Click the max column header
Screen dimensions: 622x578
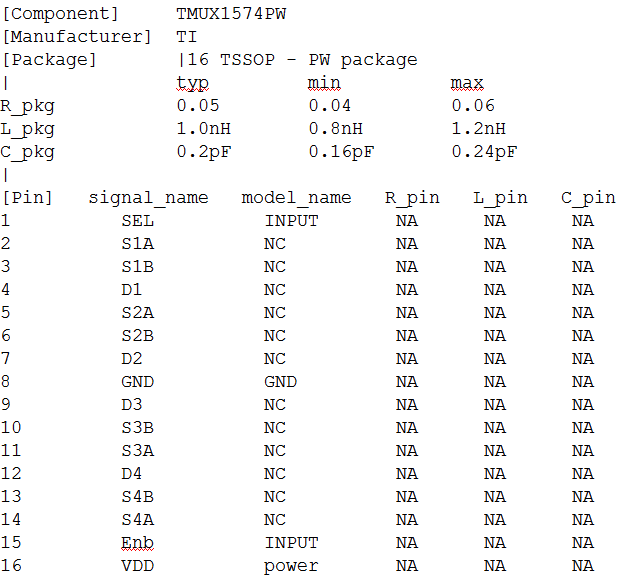click(x=467, y=83)
